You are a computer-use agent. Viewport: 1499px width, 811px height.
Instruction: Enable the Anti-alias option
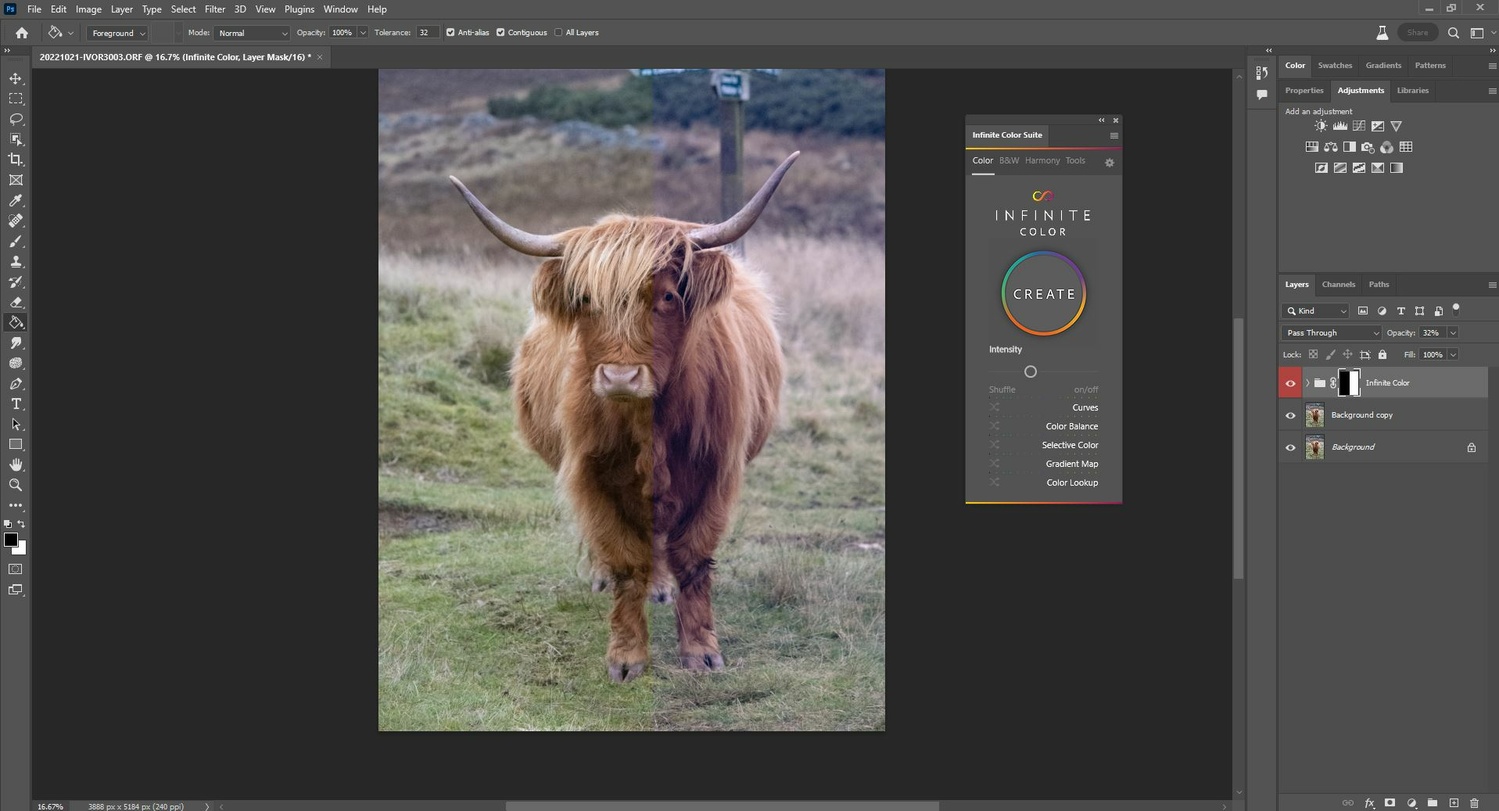[x=449, y=32]
